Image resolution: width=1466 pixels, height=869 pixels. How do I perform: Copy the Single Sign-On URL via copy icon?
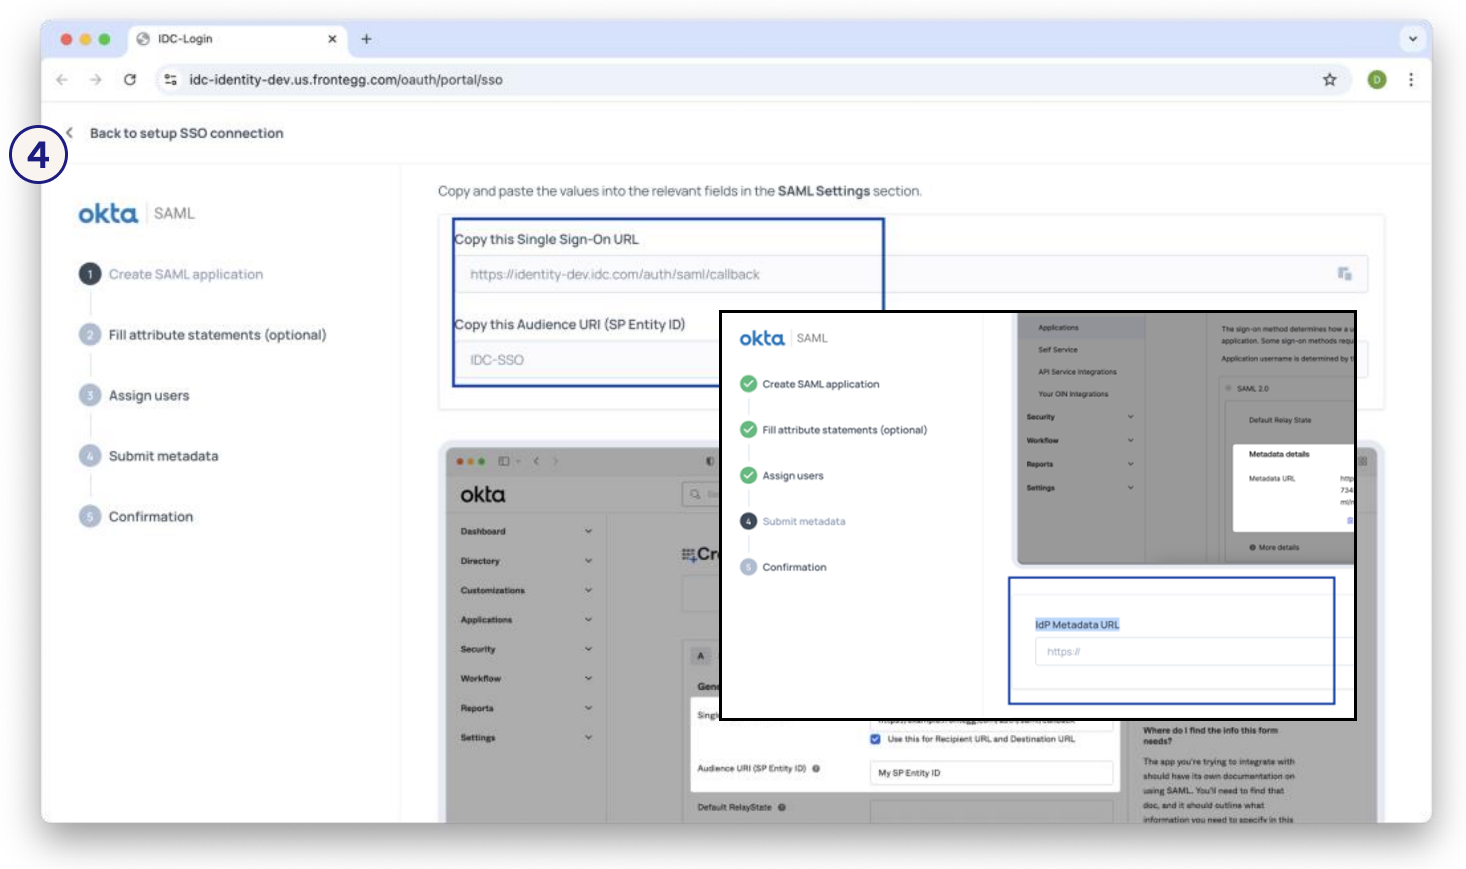point(1344,274)
